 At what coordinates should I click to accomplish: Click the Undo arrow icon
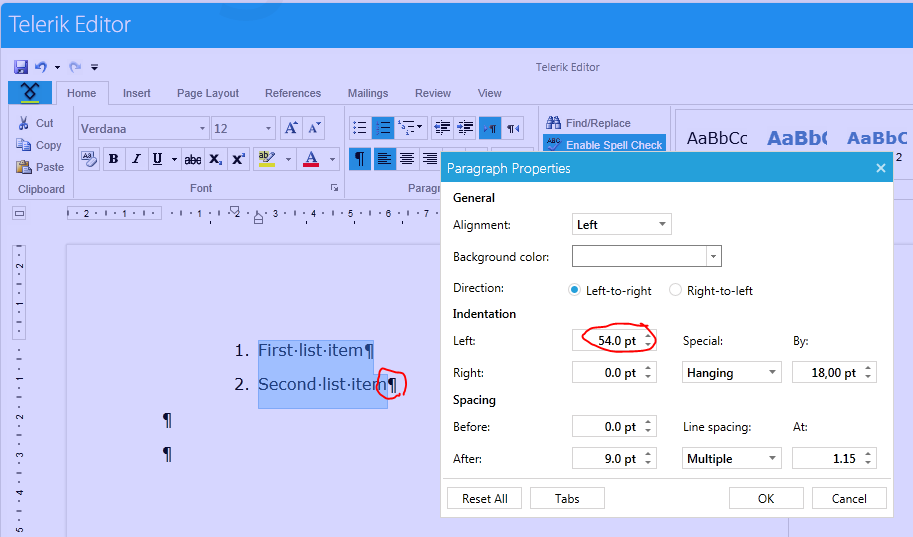point(41,67)
